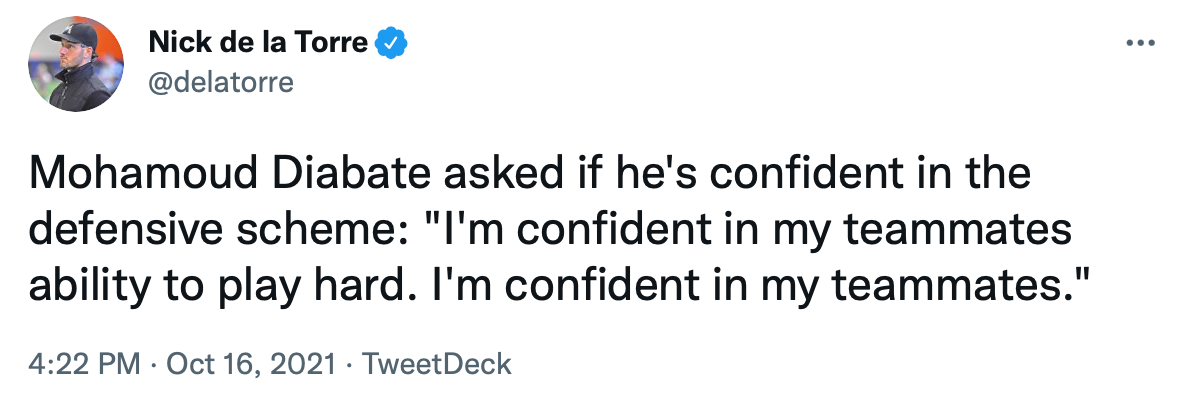The height and width of the screenshot is (416, 1184).
Task: Click the blue verified checkmark badge
Action: click(x=391, y=43)
